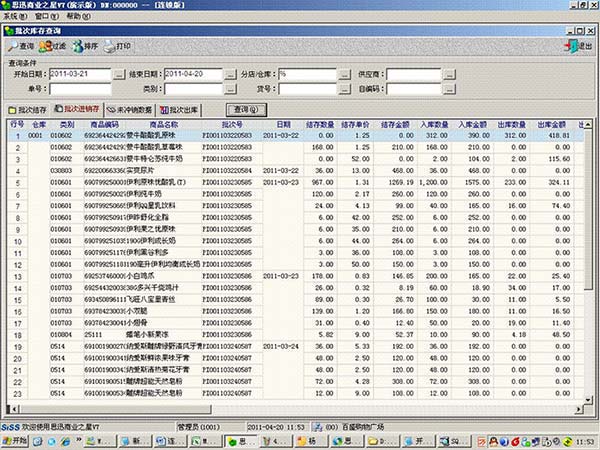Click 出库金额 value 418.81 in row 1
Screen dimensions: 600x450
(x=559, y=135)
